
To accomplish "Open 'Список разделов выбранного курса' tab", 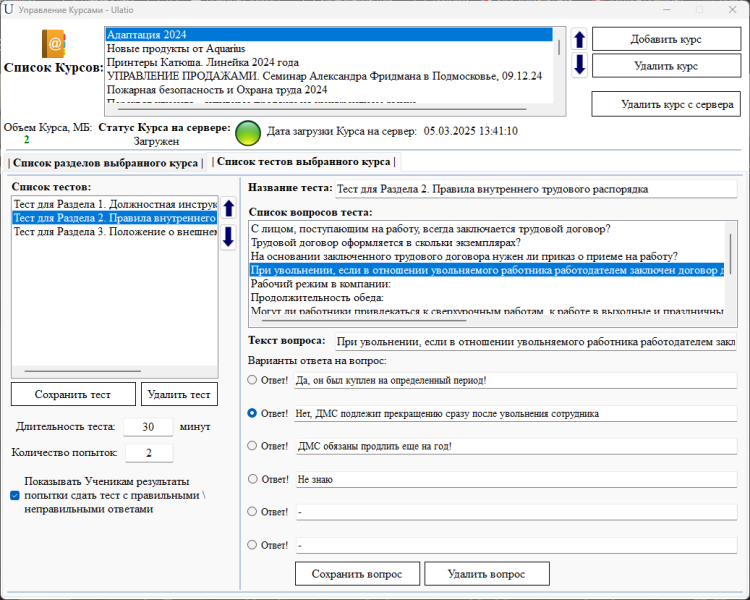I will pos(104,163).
